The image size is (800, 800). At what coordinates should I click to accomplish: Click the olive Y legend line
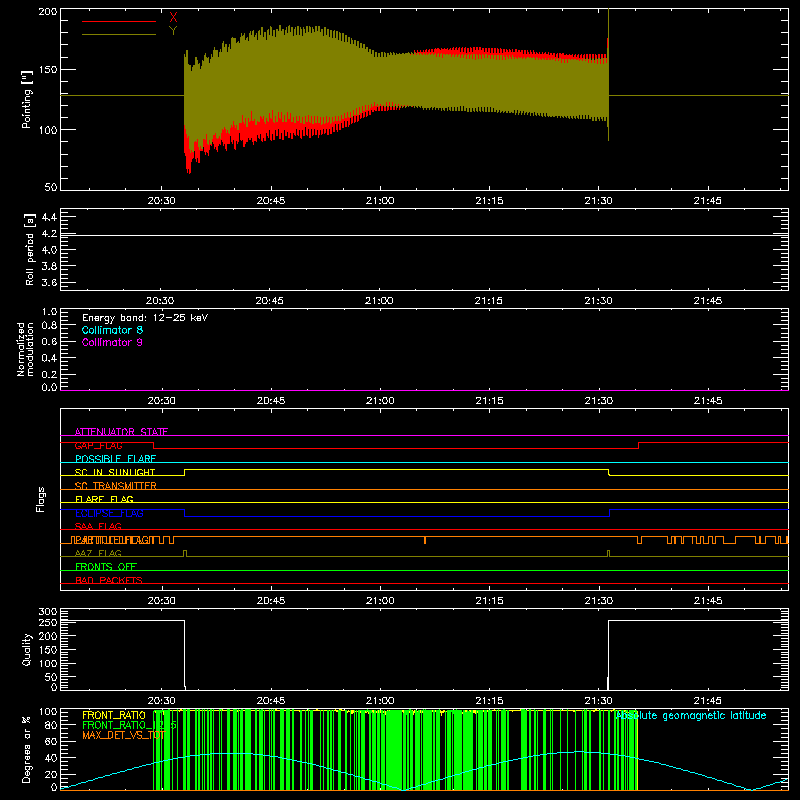tap(119, 35)
